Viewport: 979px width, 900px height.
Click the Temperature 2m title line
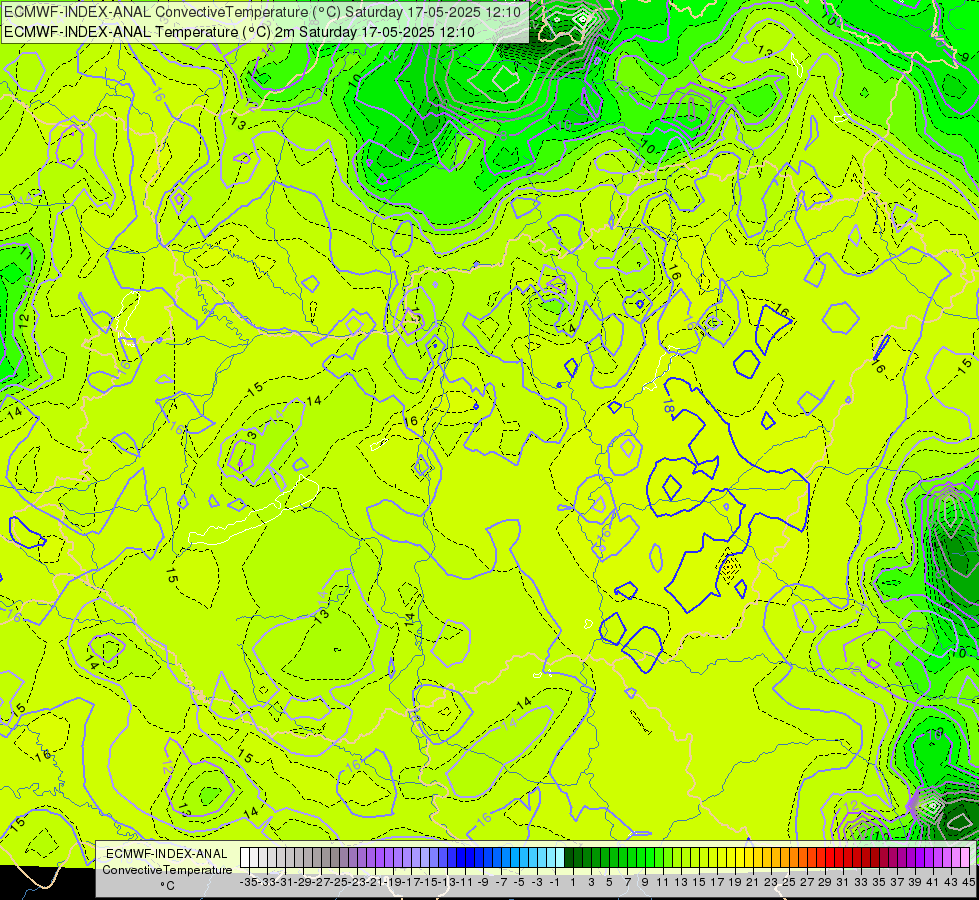coord(239,32)
